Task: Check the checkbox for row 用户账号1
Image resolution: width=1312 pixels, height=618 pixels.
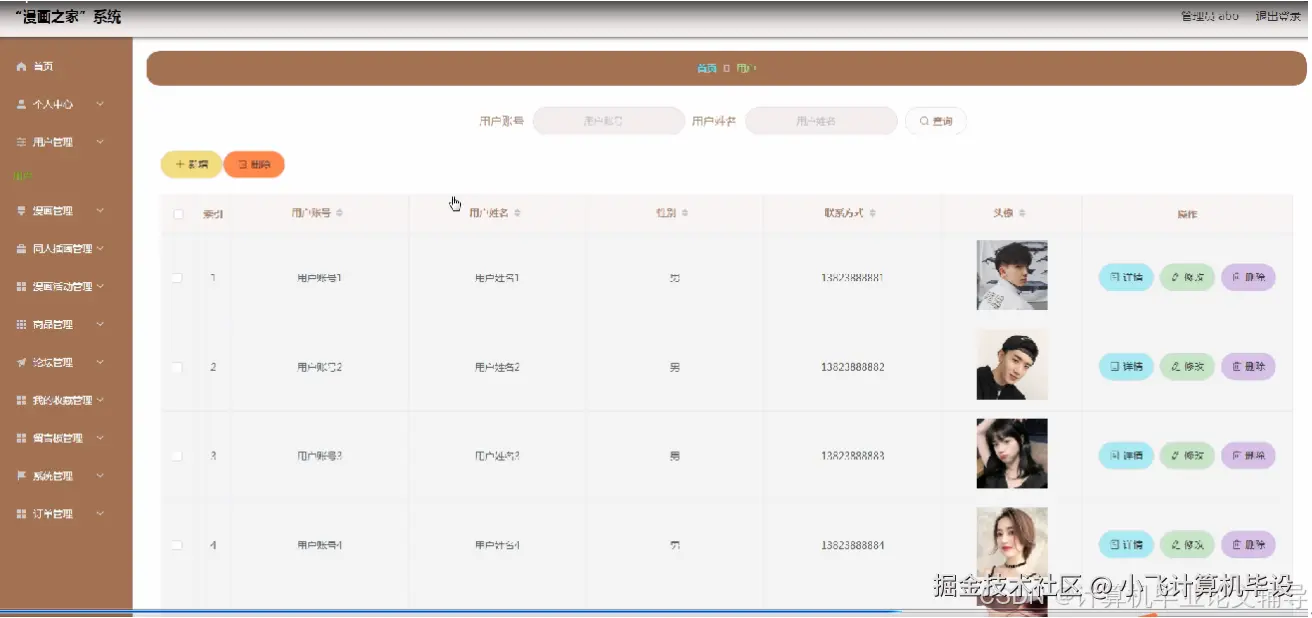Action: tap(177, 278)
